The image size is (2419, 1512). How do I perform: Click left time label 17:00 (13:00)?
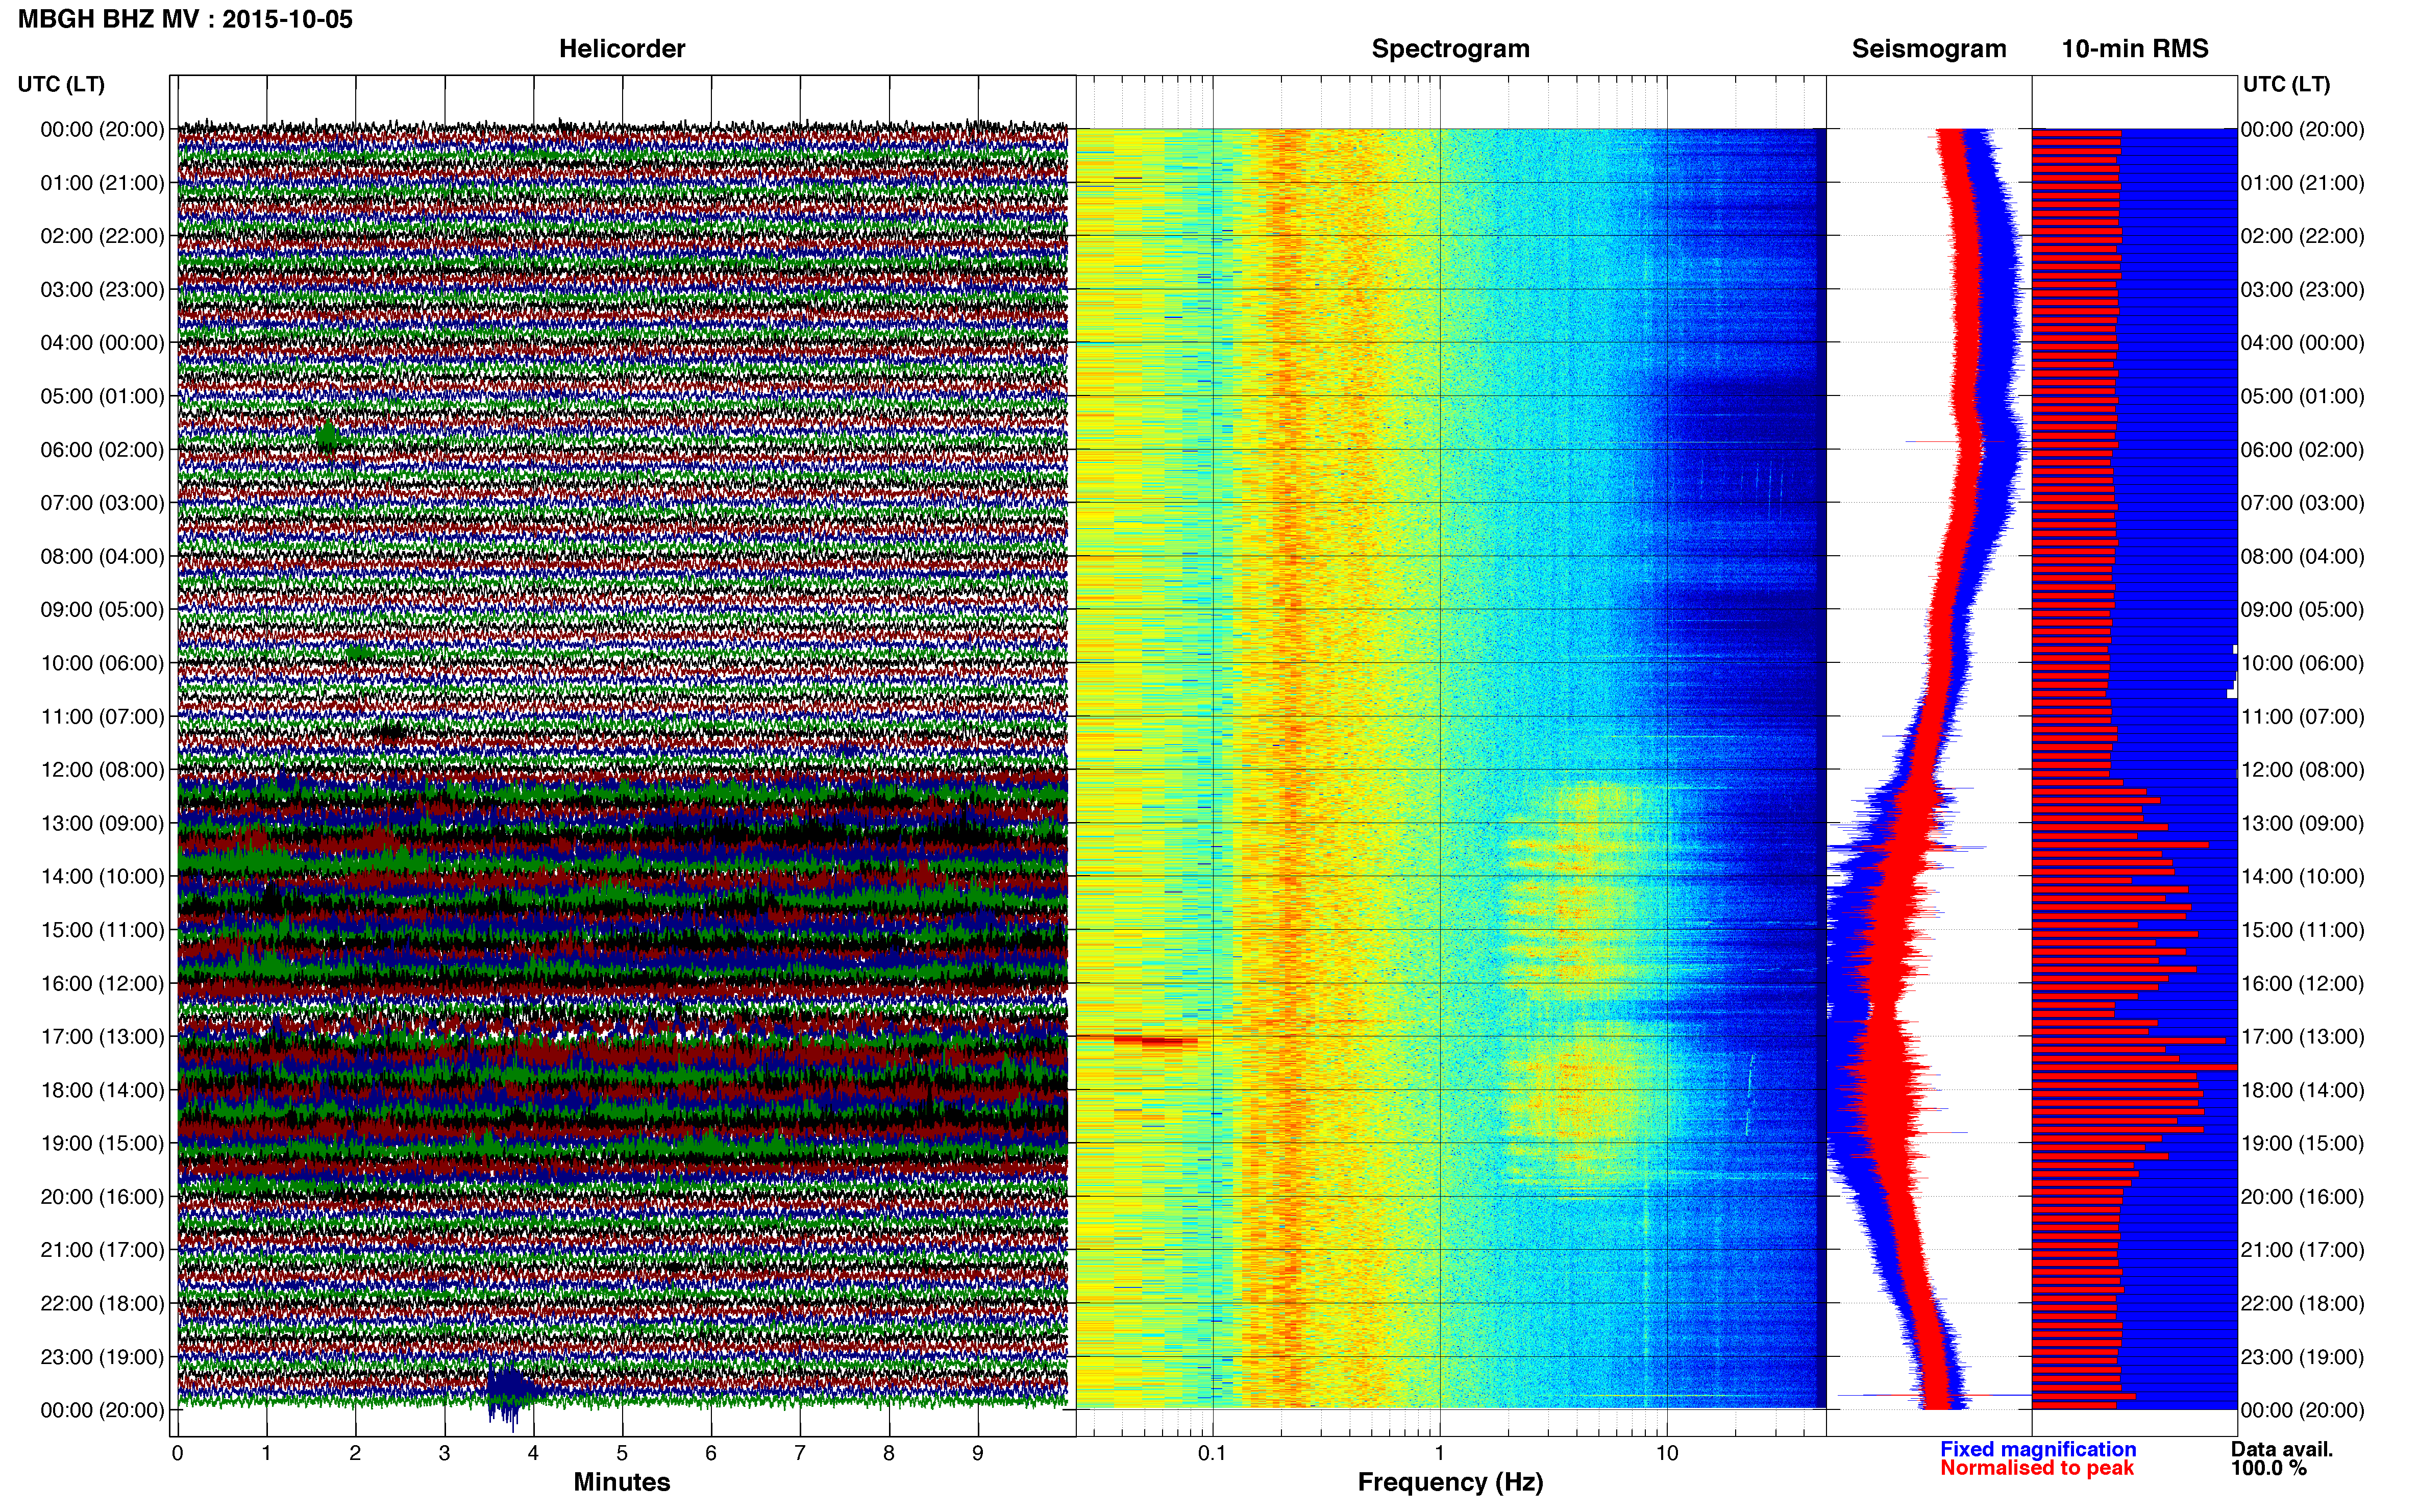pyautogui.click(x=102, y=1037)
